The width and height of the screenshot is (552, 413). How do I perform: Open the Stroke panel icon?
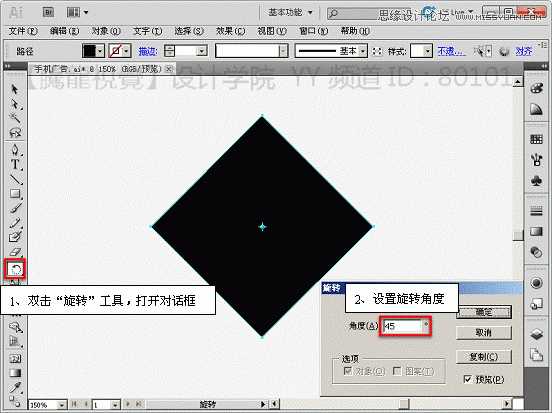pyautogui.click(x=536, y=211)
